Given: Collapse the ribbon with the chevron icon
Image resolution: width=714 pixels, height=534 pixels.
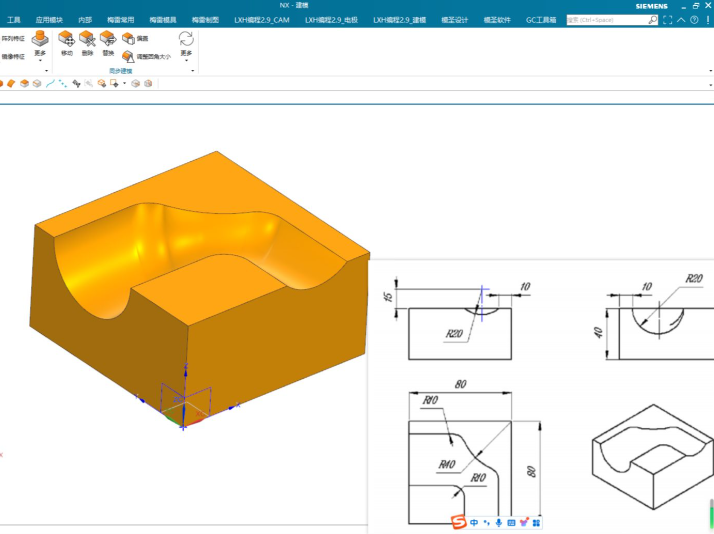Looking at the screenshot, I should click(x=681, y=20).
